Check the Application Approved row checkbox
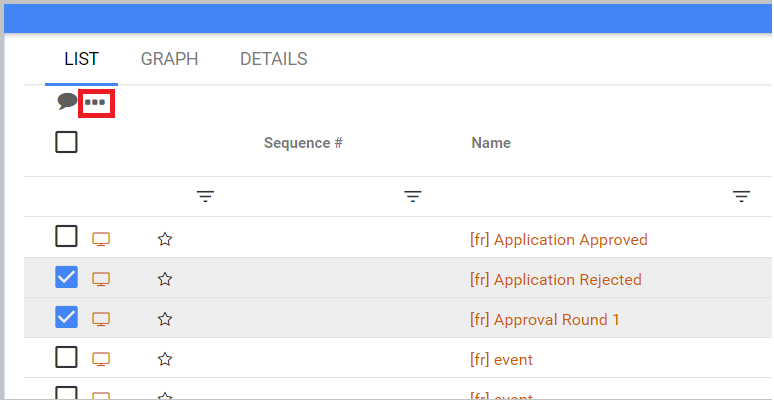Screen dimensions: 774x400 coord(66,237)
